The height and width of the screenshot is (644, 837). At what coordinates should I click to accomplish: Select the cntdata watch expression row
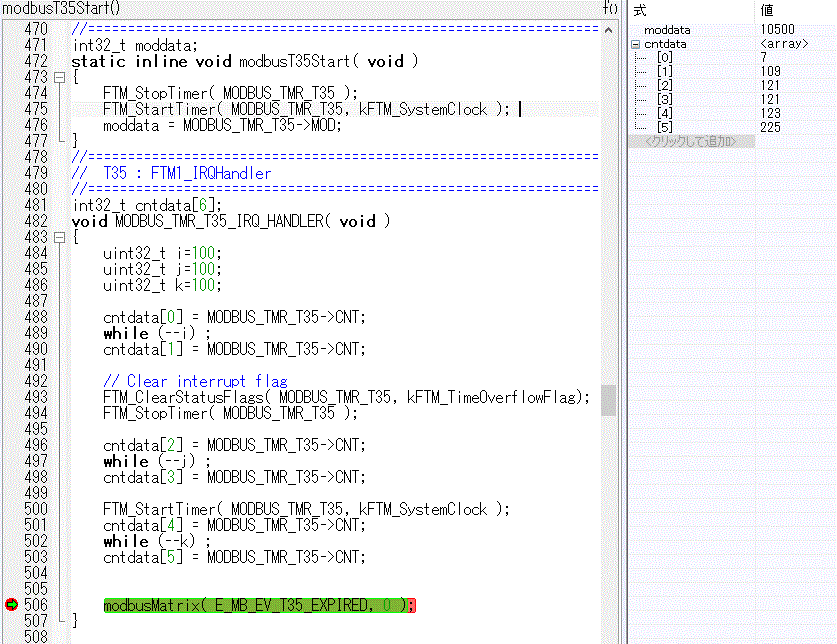(x=665, y=44)
